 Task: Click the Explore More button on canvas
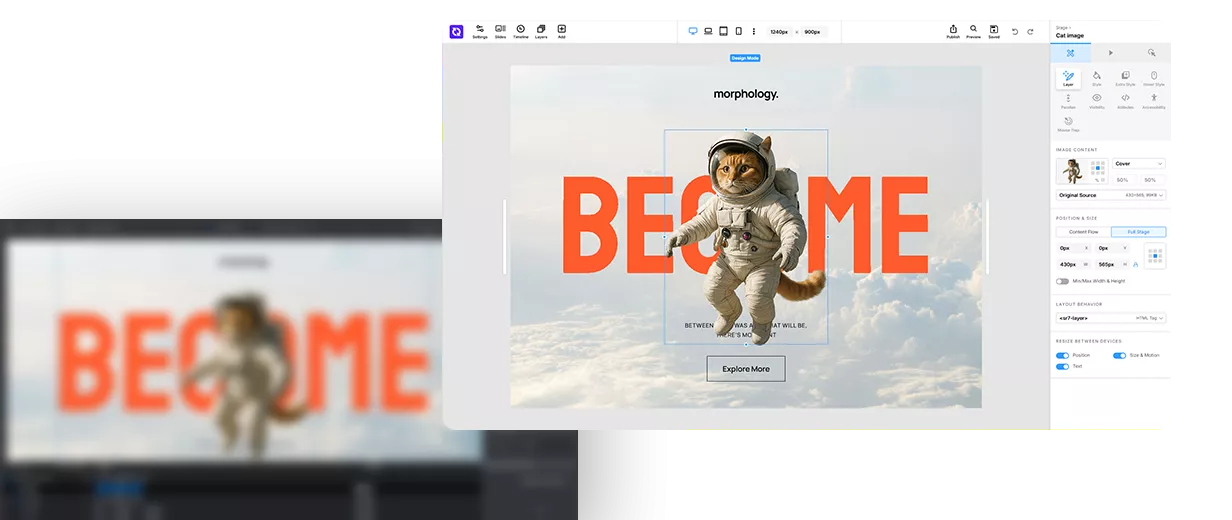click(x=746, y=369)
